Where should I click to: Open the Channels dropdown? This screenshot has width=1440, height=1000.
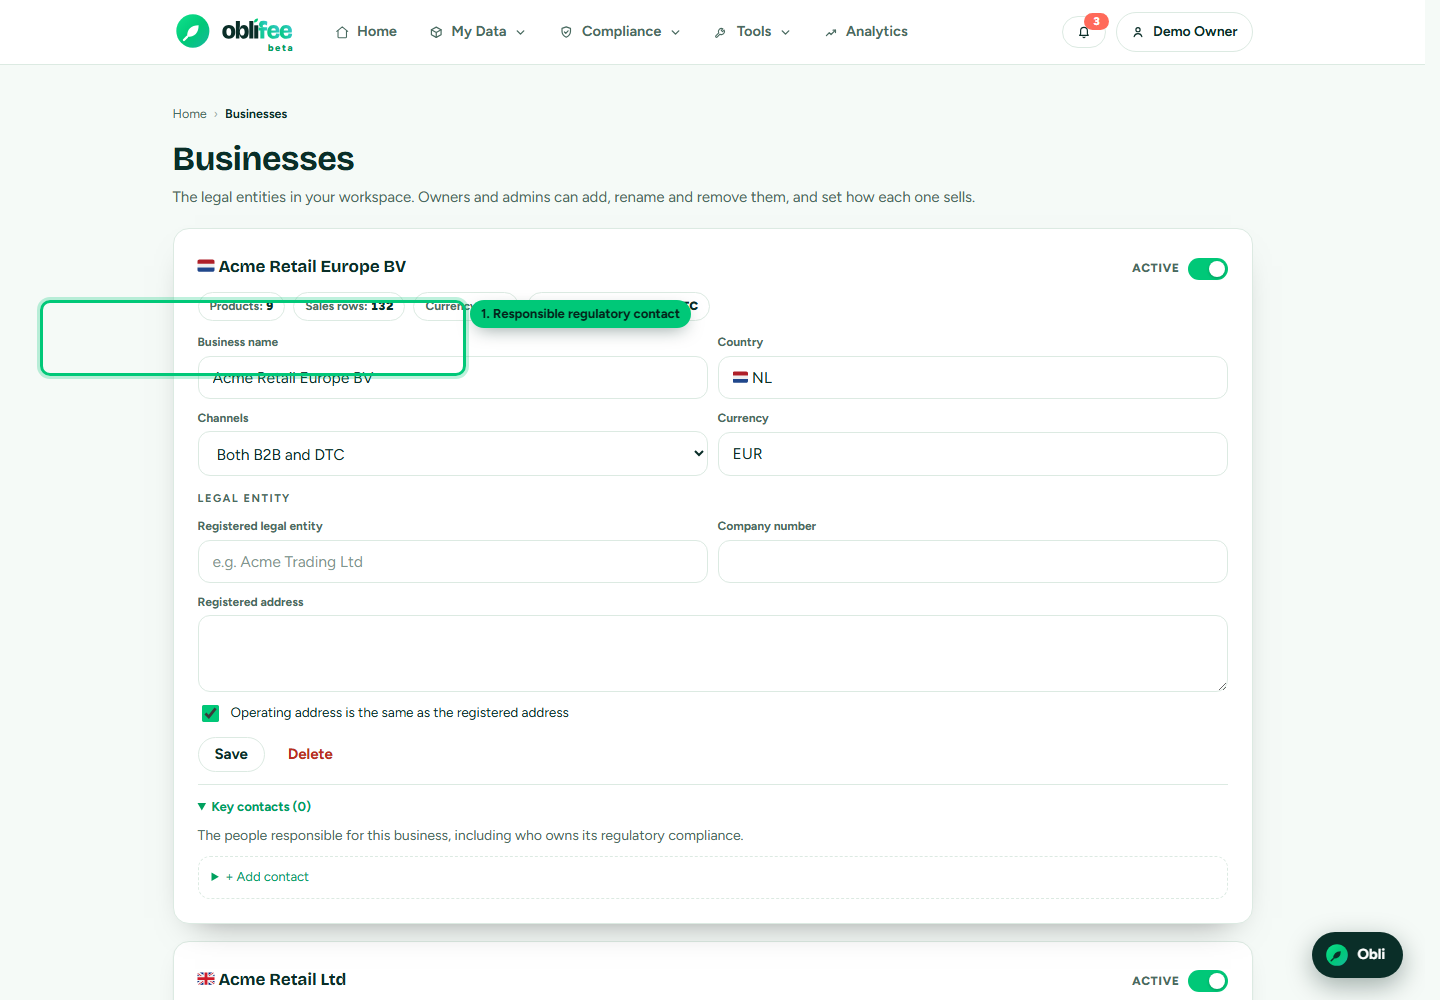(452, 454)
